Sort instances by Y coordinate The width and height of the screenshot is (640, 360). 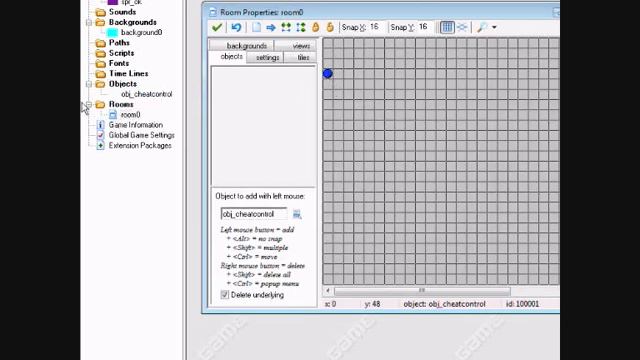301,27
